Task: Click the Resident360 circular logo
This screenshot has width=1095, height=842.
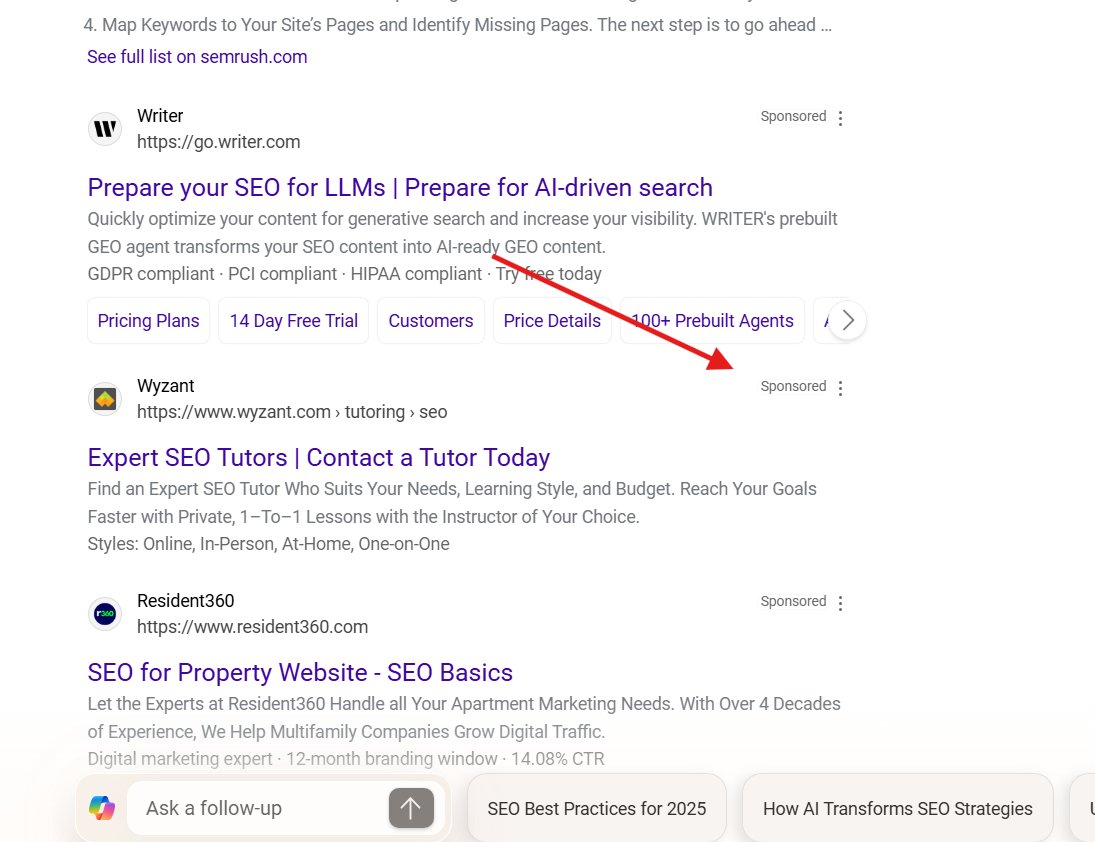Action: (x=105, y=613)
